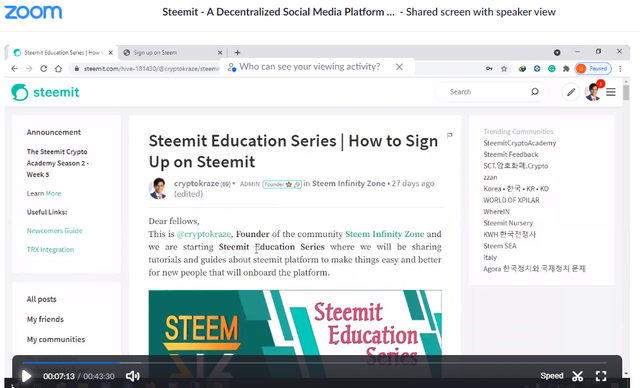Screen dimensions: 640x388
Task: Seek on the recording progress bar
Action: [314, 362]
